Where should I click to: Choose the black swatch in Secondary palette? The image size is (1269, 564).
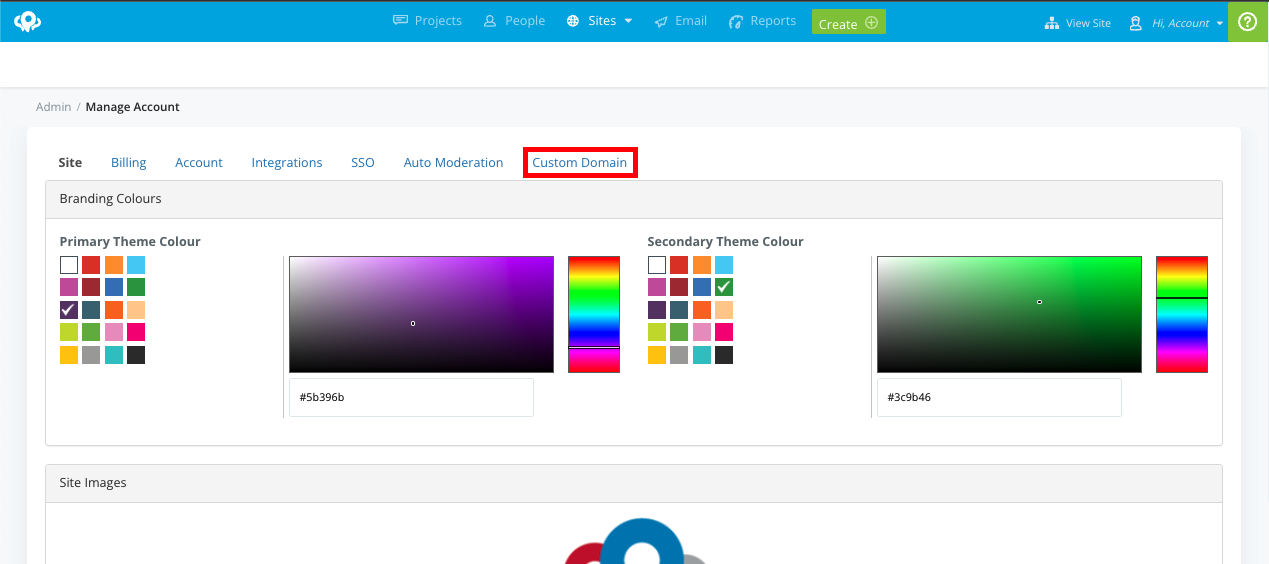pos(724,355)
